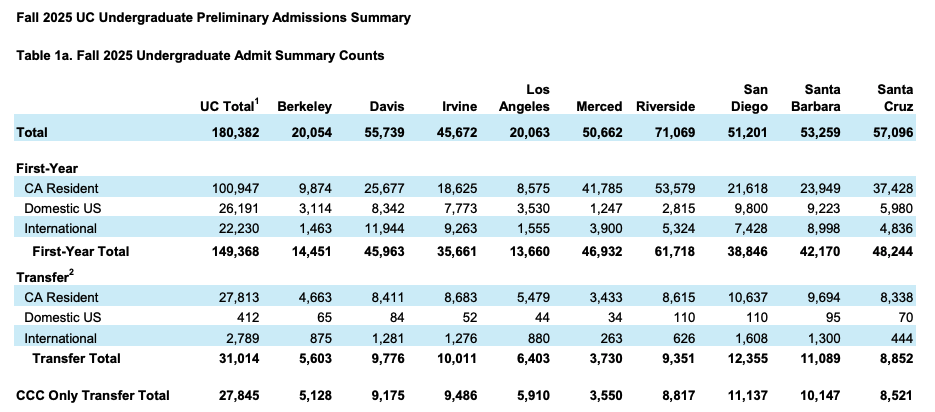The height and width of the screenshot is (412, 935).
Task: Click the First-Year International value 22,230
Action: [x=239, y=228]
